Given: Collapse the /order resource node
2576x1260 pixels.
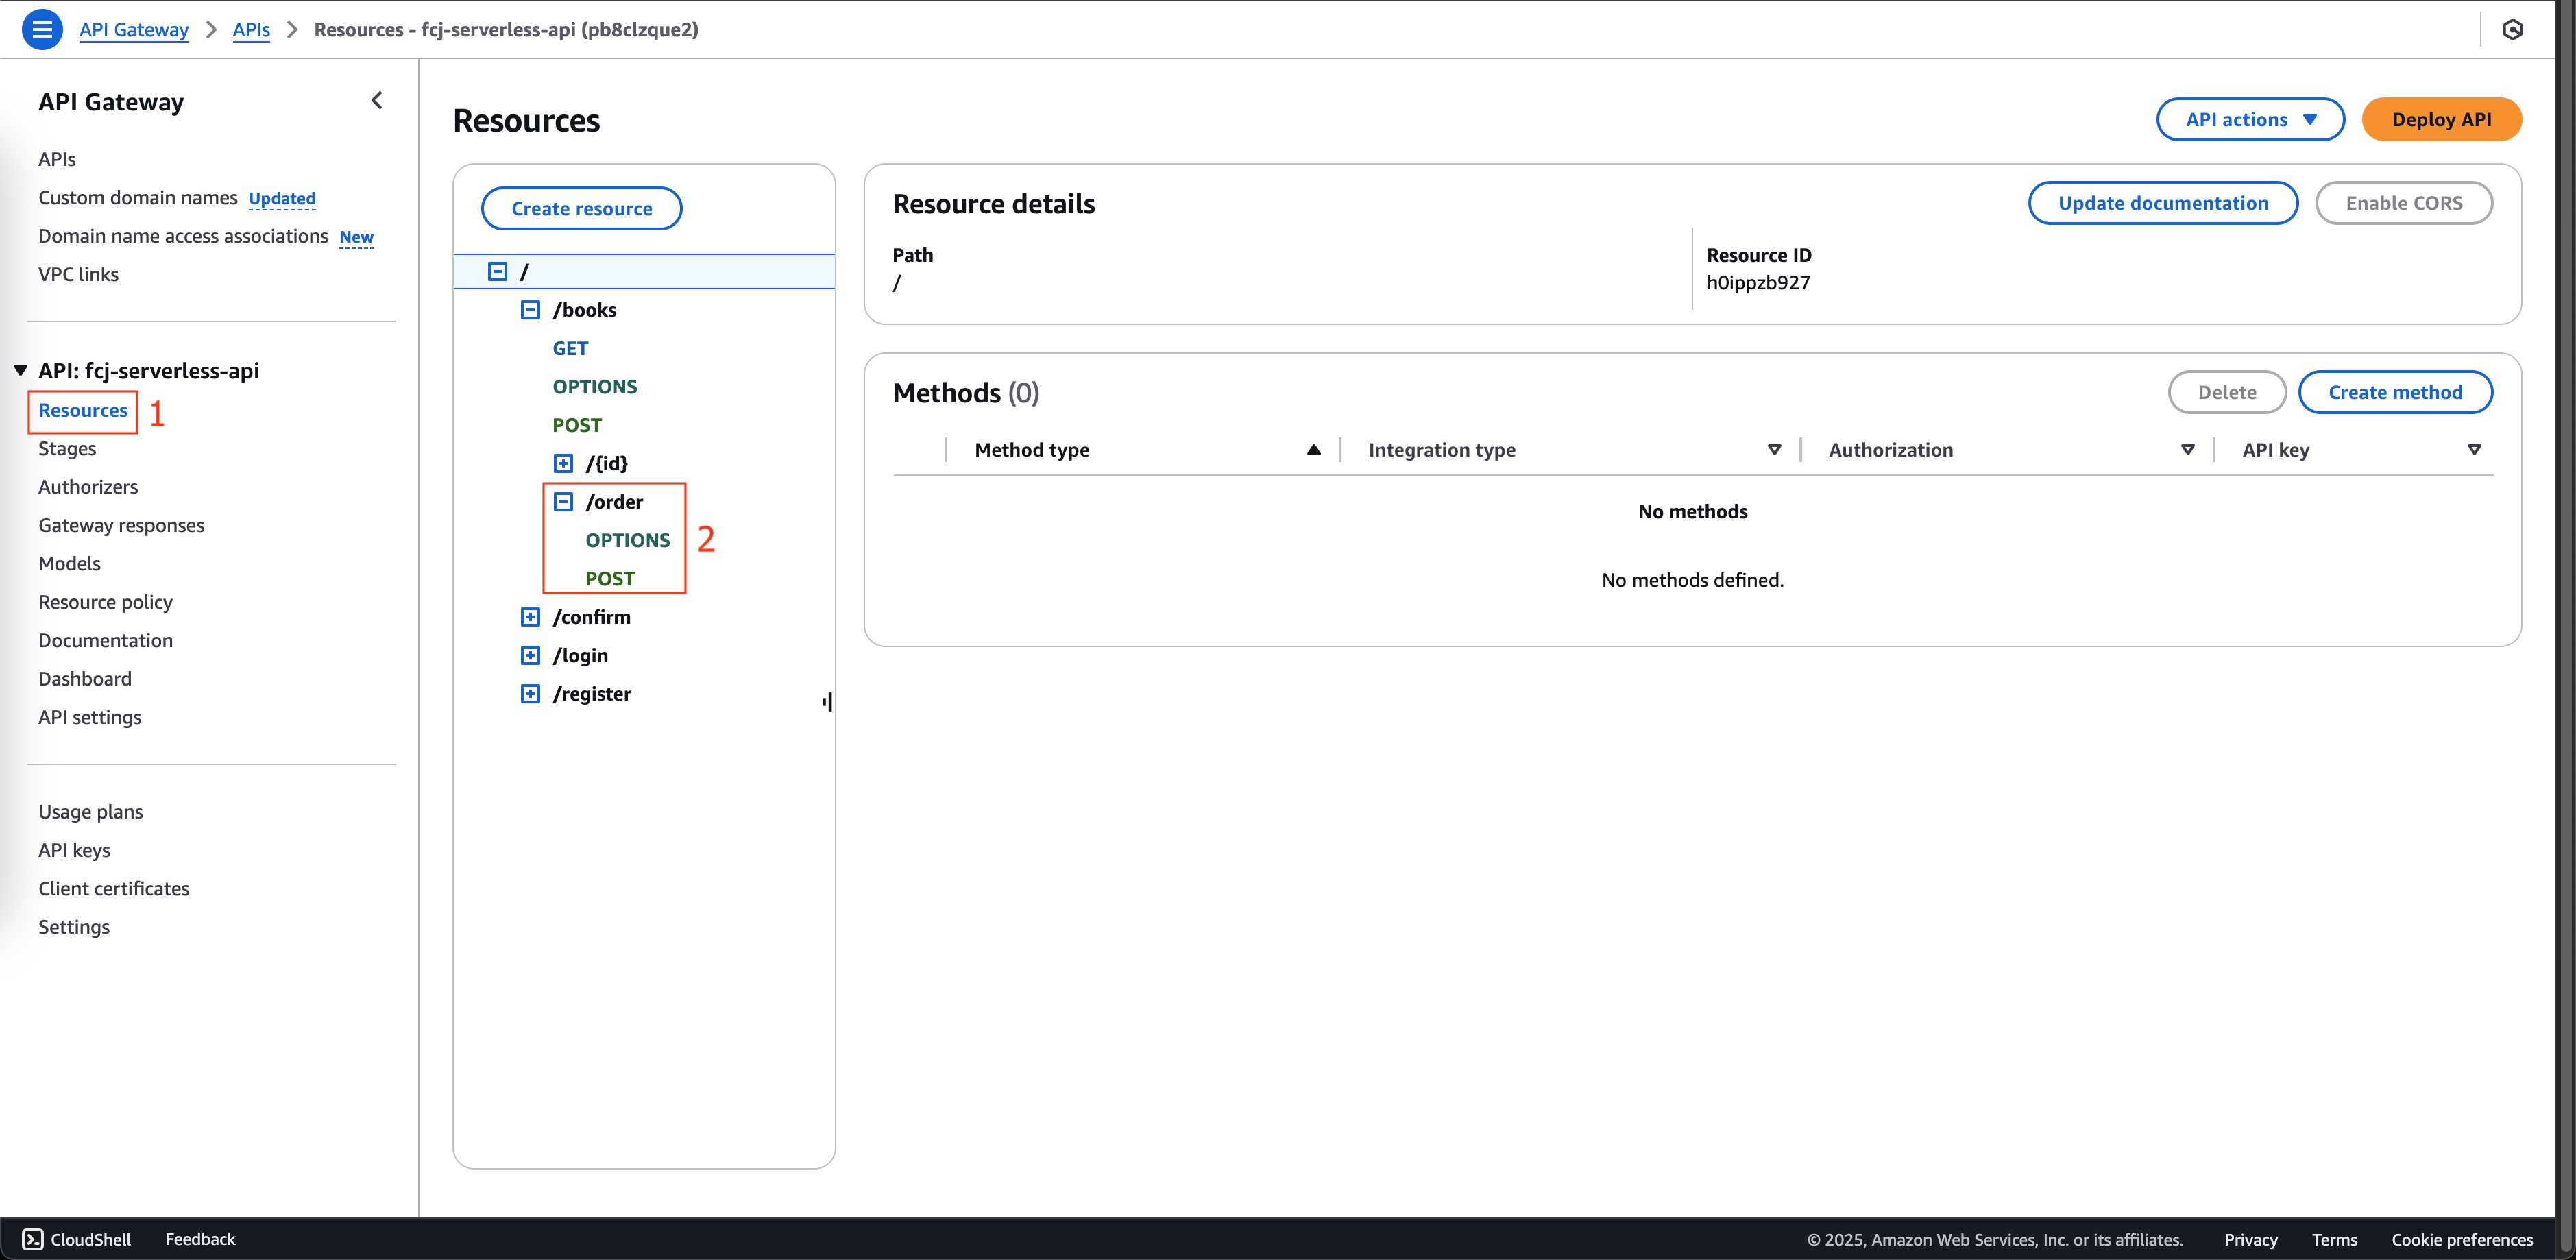Looking at the screenshot, I should [x=563, y=502].
